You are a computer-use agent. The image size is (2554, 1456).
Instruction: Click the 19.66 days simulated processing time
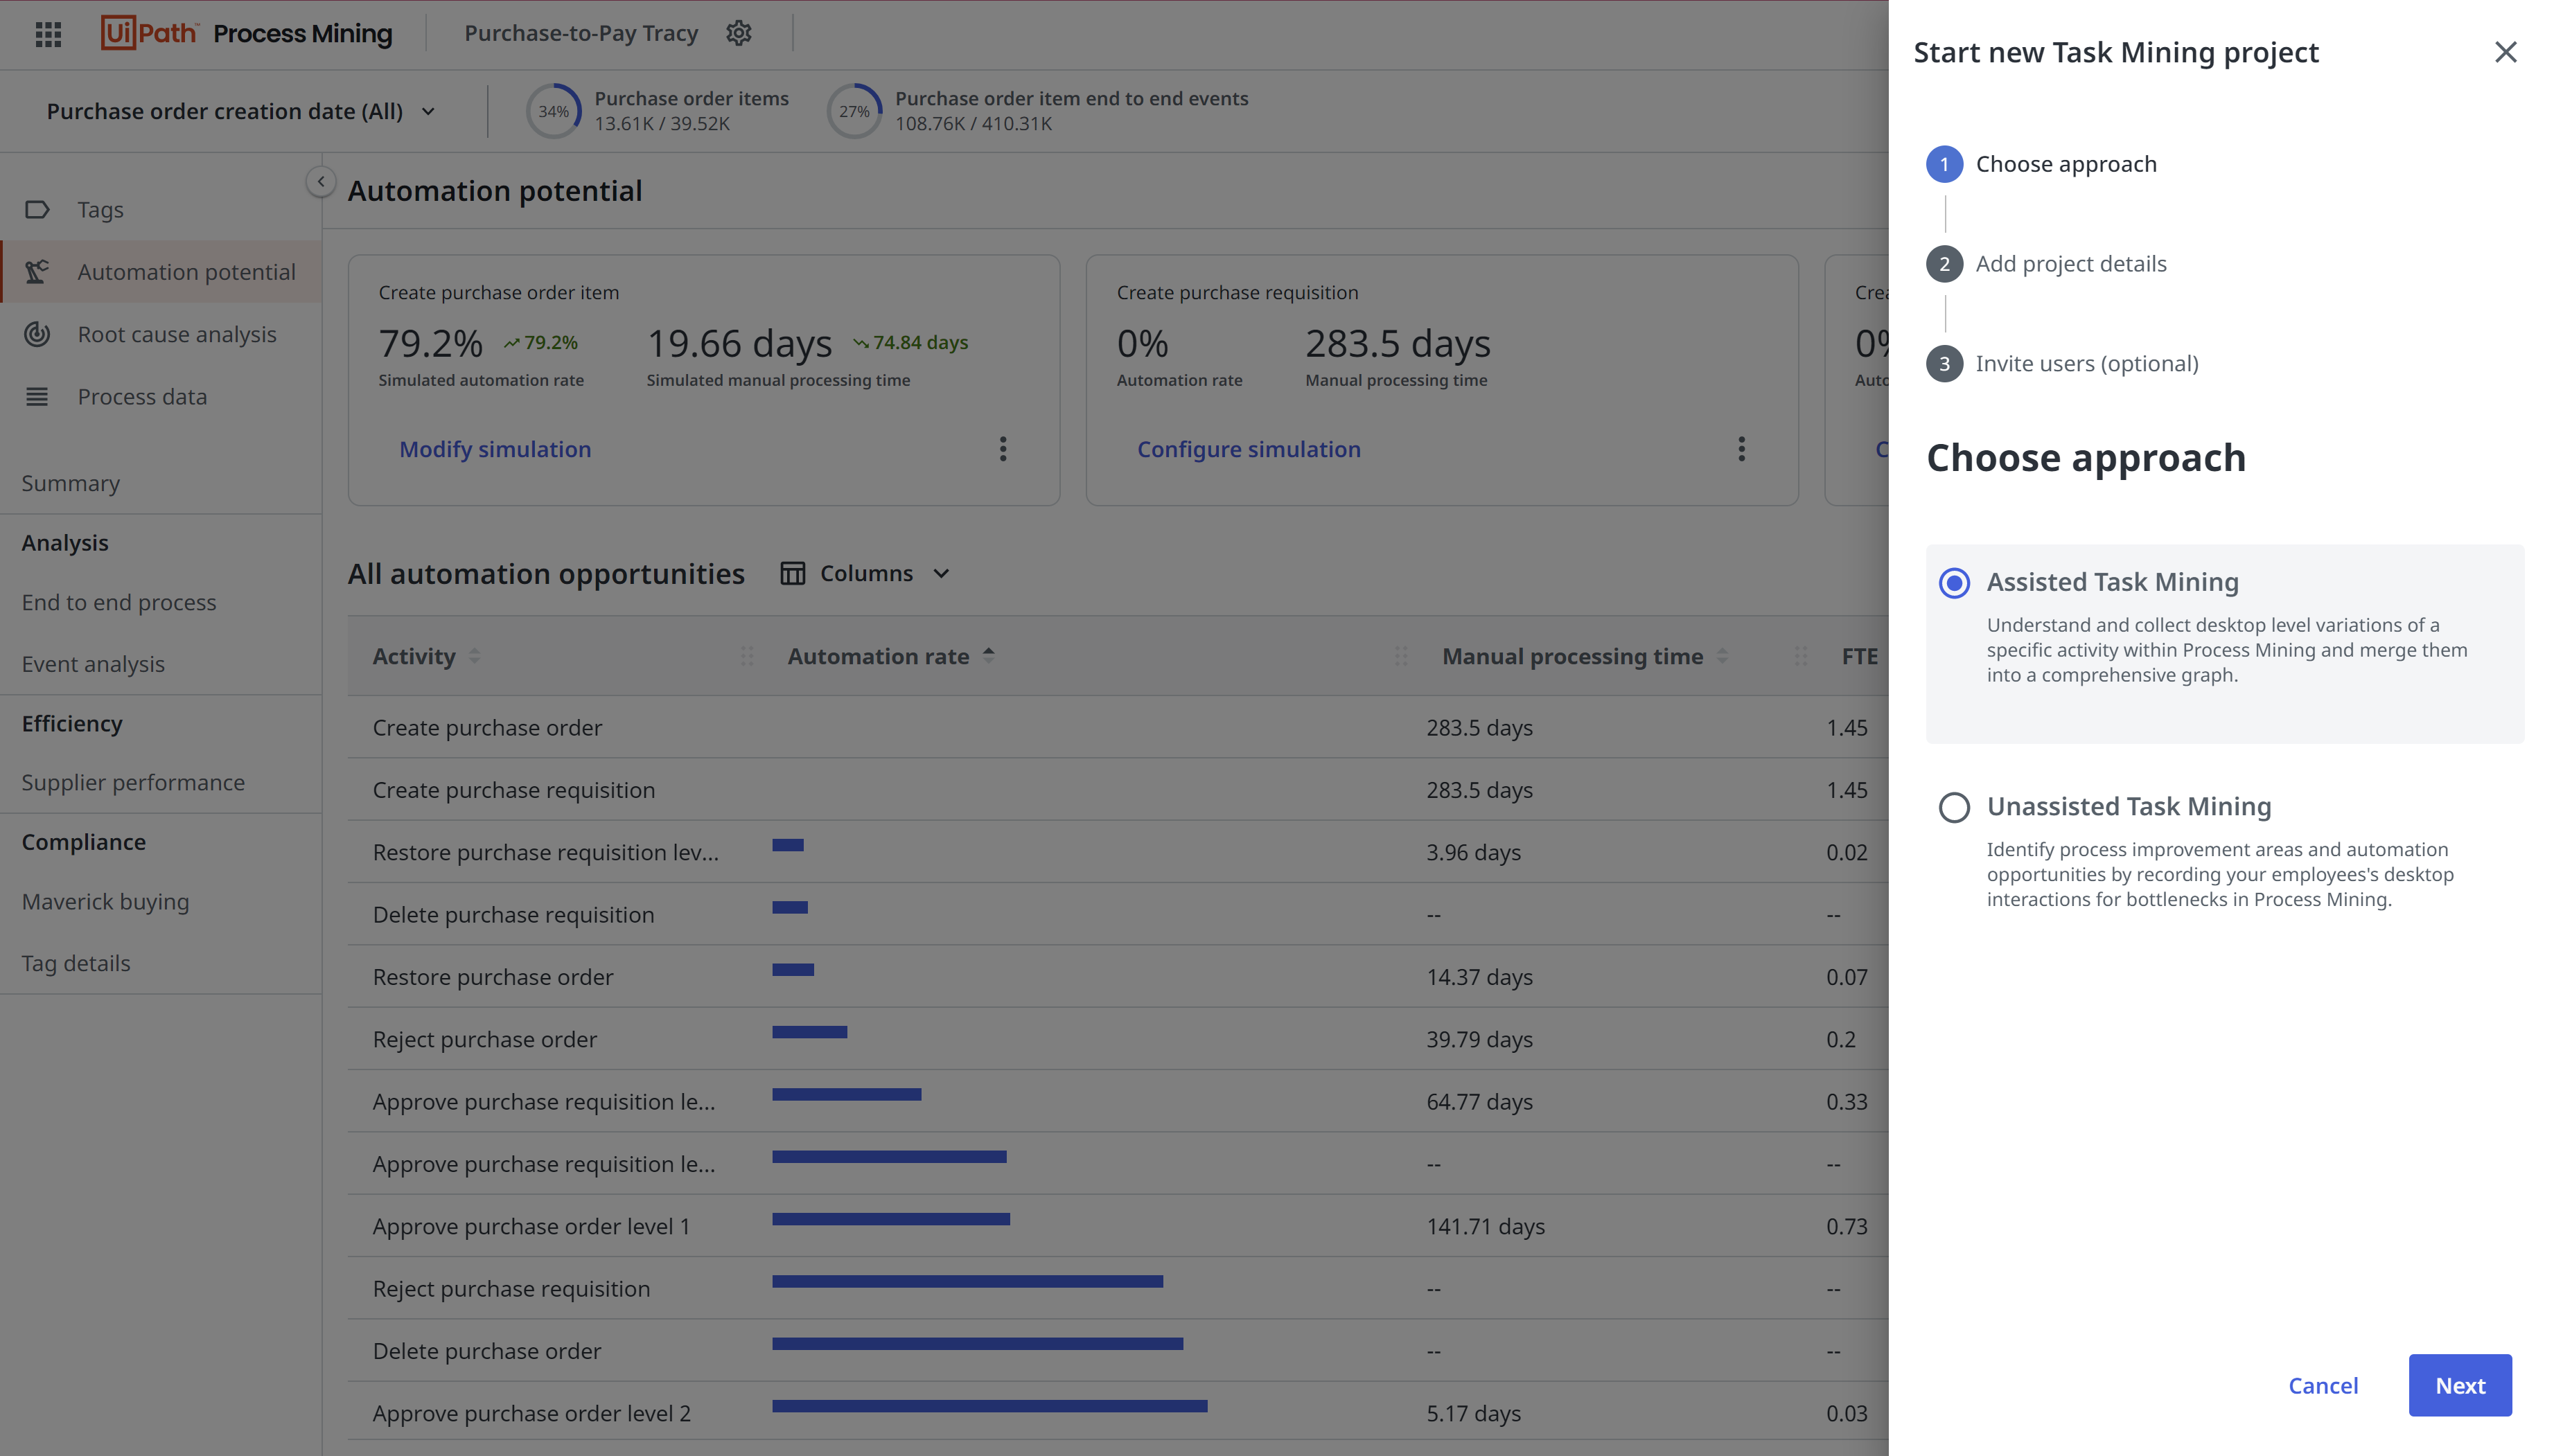tap(739, 343)
